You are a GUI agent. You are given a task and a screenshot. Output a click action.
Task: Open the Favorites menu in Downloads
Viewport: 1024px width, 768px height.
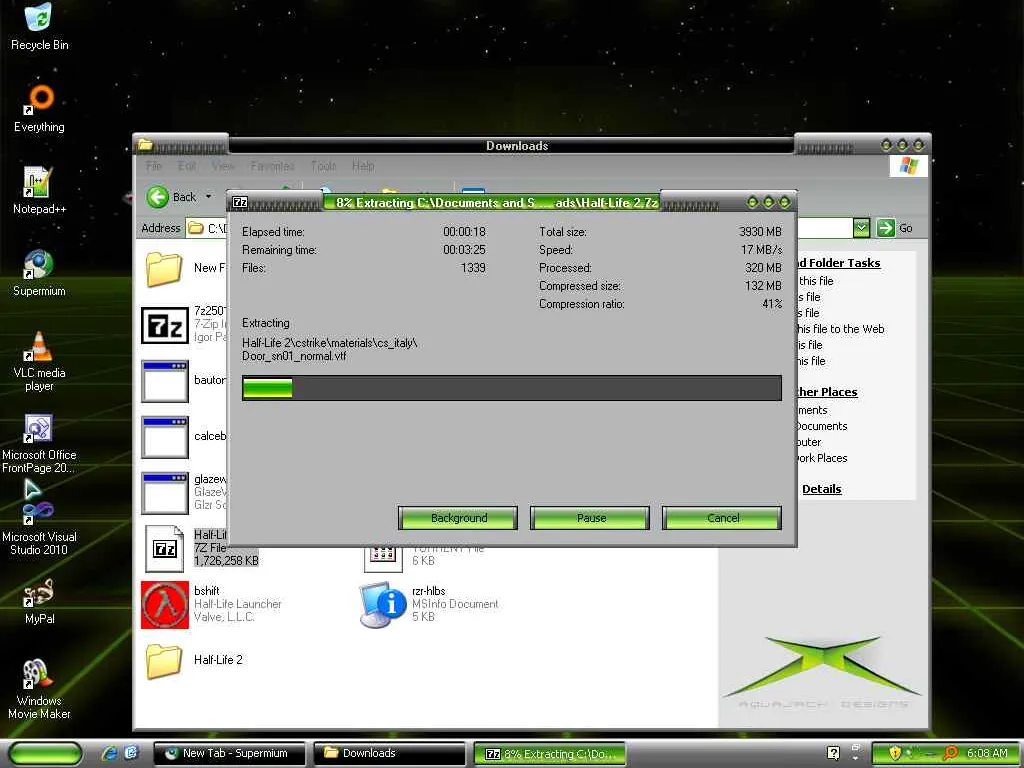coord(272,166)
